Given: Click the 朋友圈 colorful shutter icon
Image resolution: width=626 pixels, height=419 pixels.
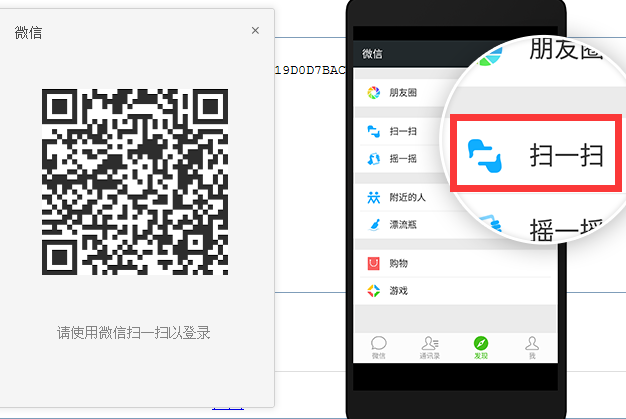Looking at the screenshot, I should pos(374,93).
